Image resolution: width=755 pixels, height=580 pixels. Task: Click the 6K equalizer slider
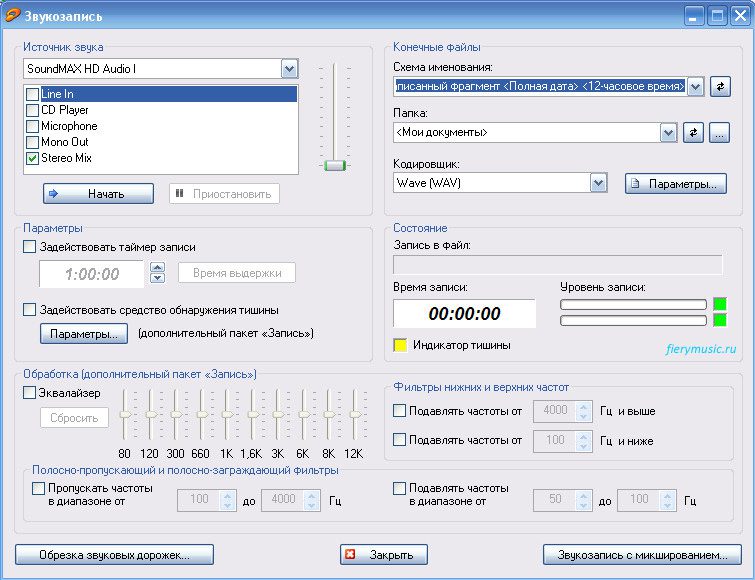(x=304, y=414)
